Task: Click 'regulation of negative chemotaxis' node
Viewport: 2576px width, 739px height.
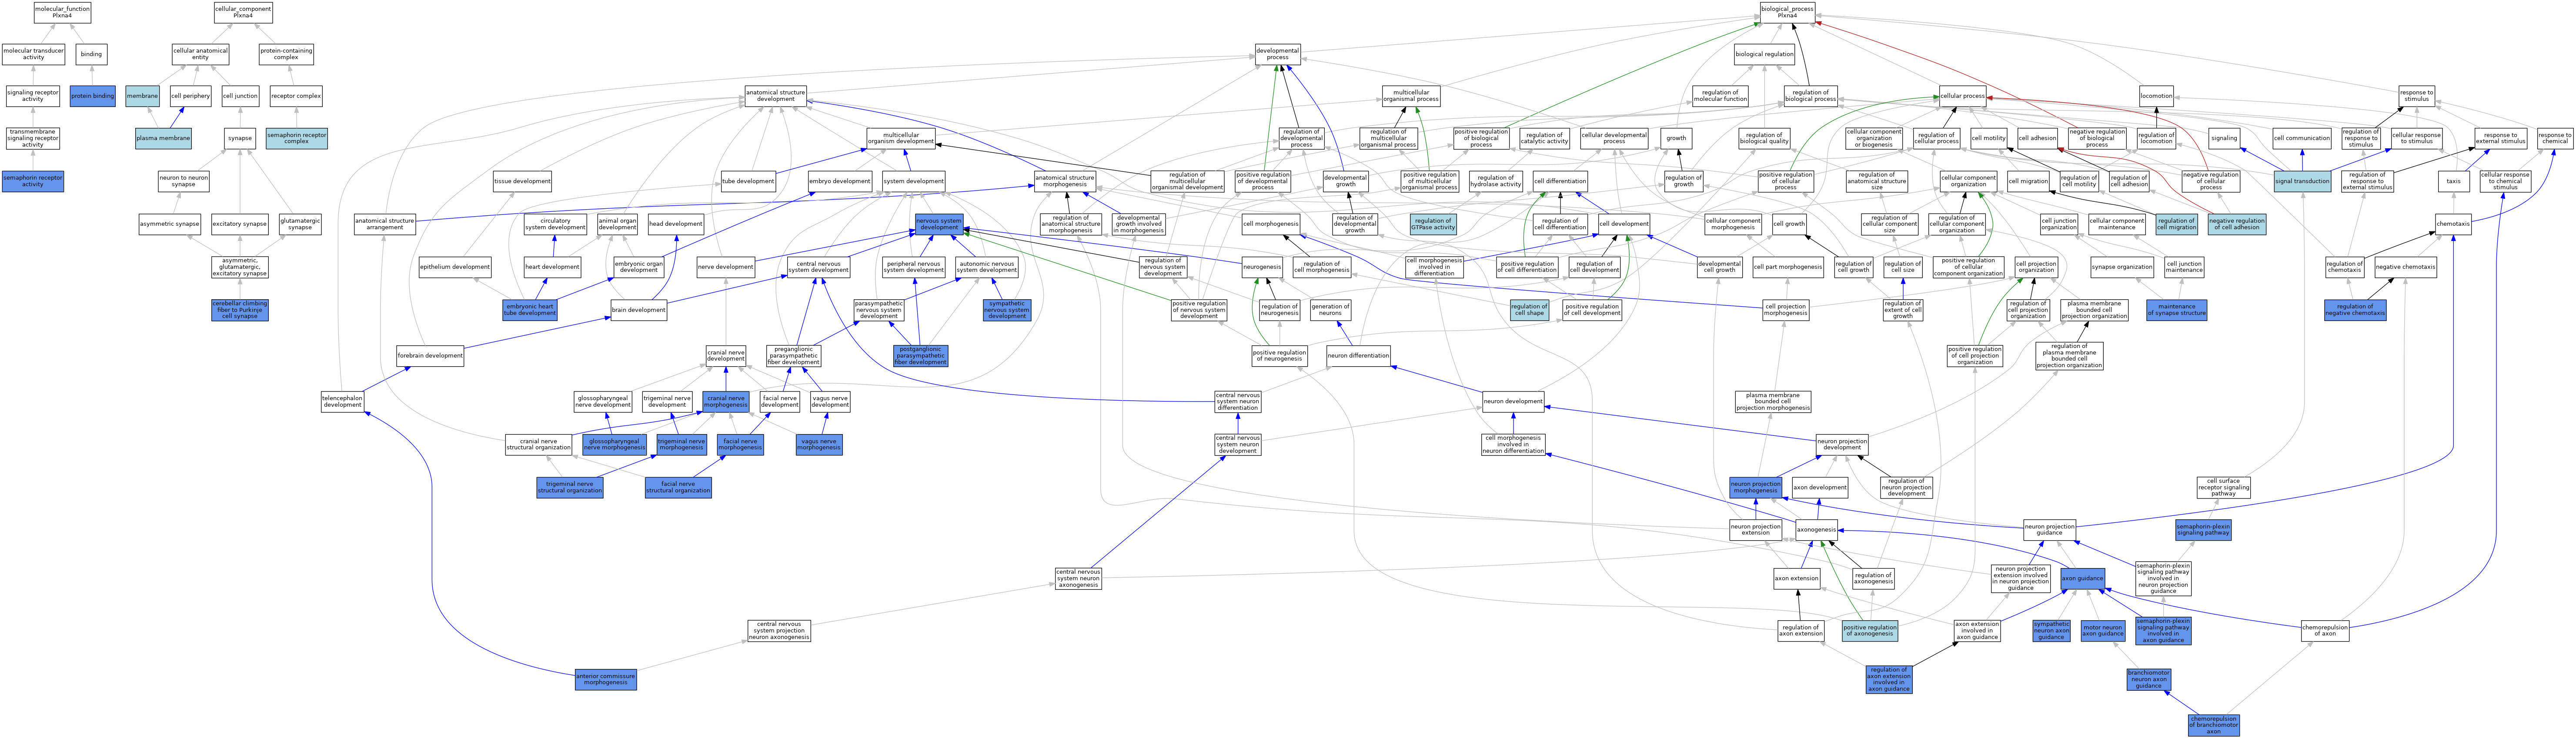Action: pyautogui.click(x=2355, y=310)
